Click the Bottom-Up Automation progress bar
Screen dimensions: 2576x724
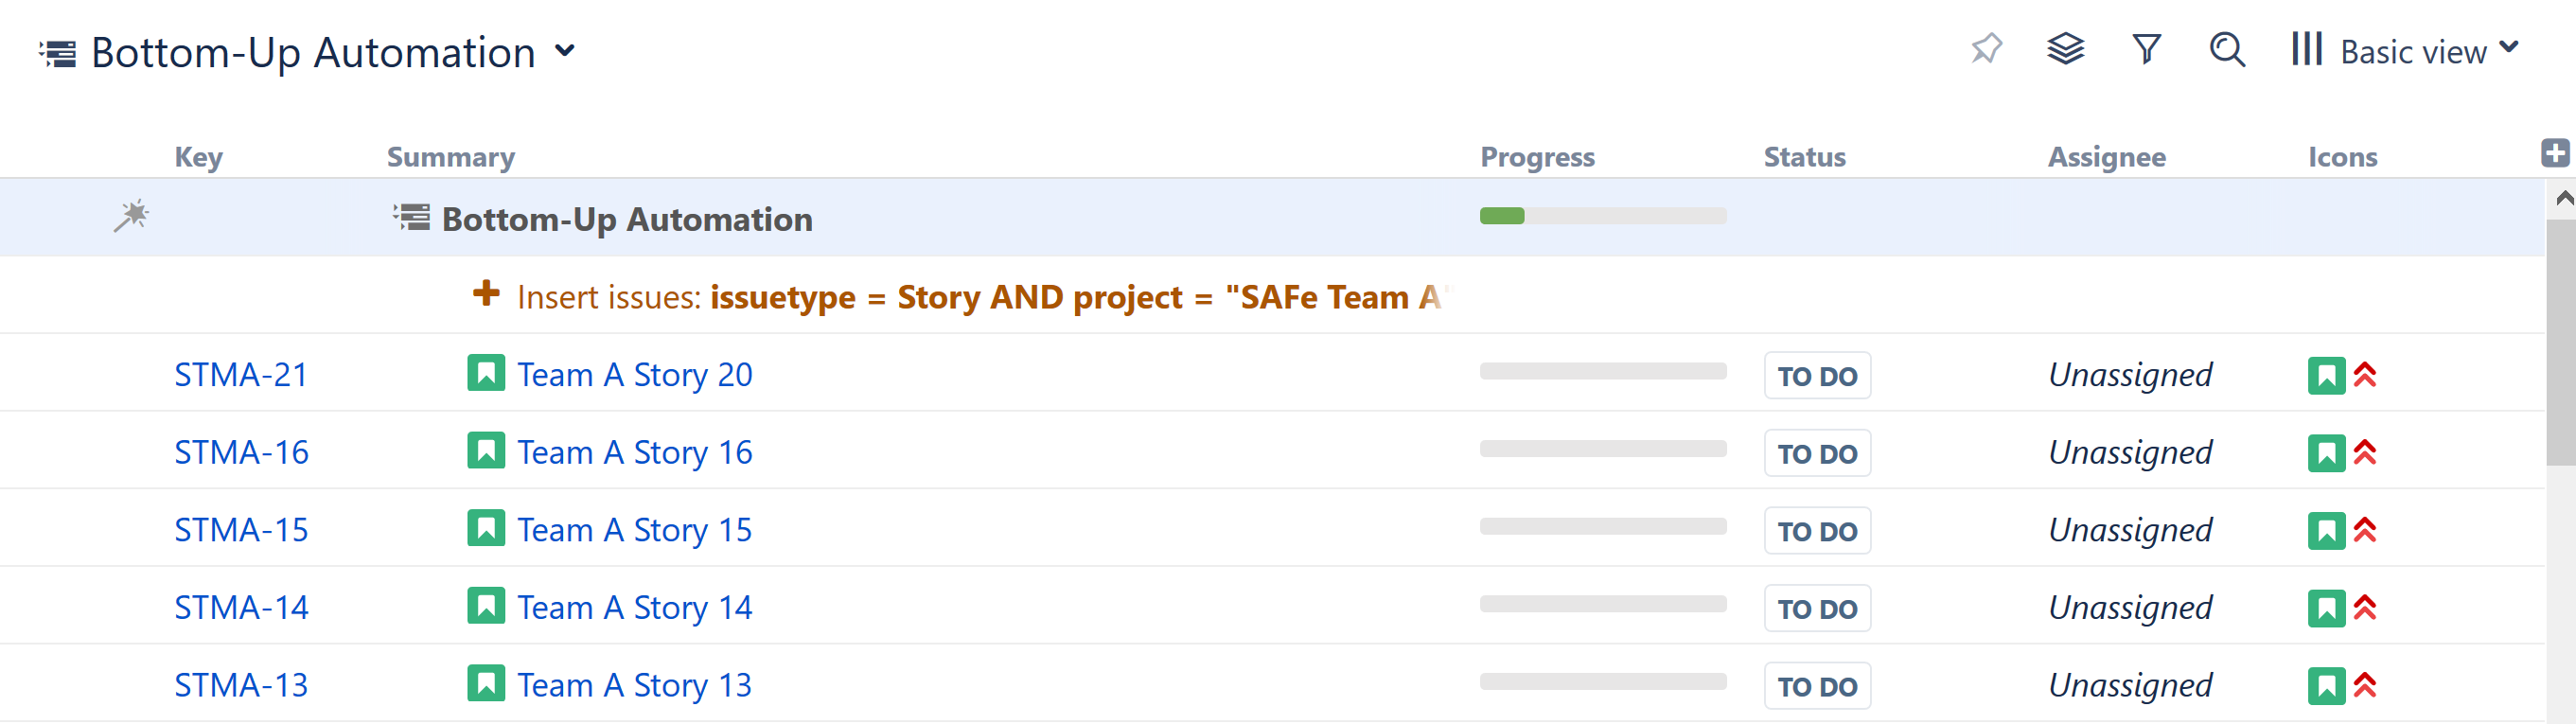click(x=1602, y=216)
